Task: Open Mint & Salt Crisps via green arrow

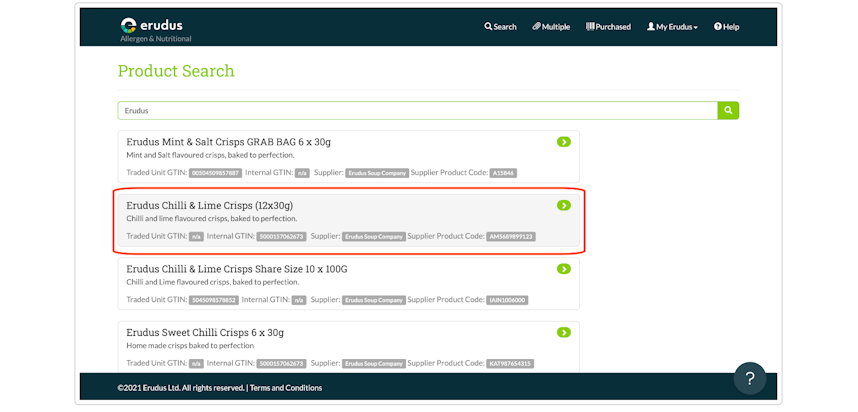Action: click(x=564, y=142)
